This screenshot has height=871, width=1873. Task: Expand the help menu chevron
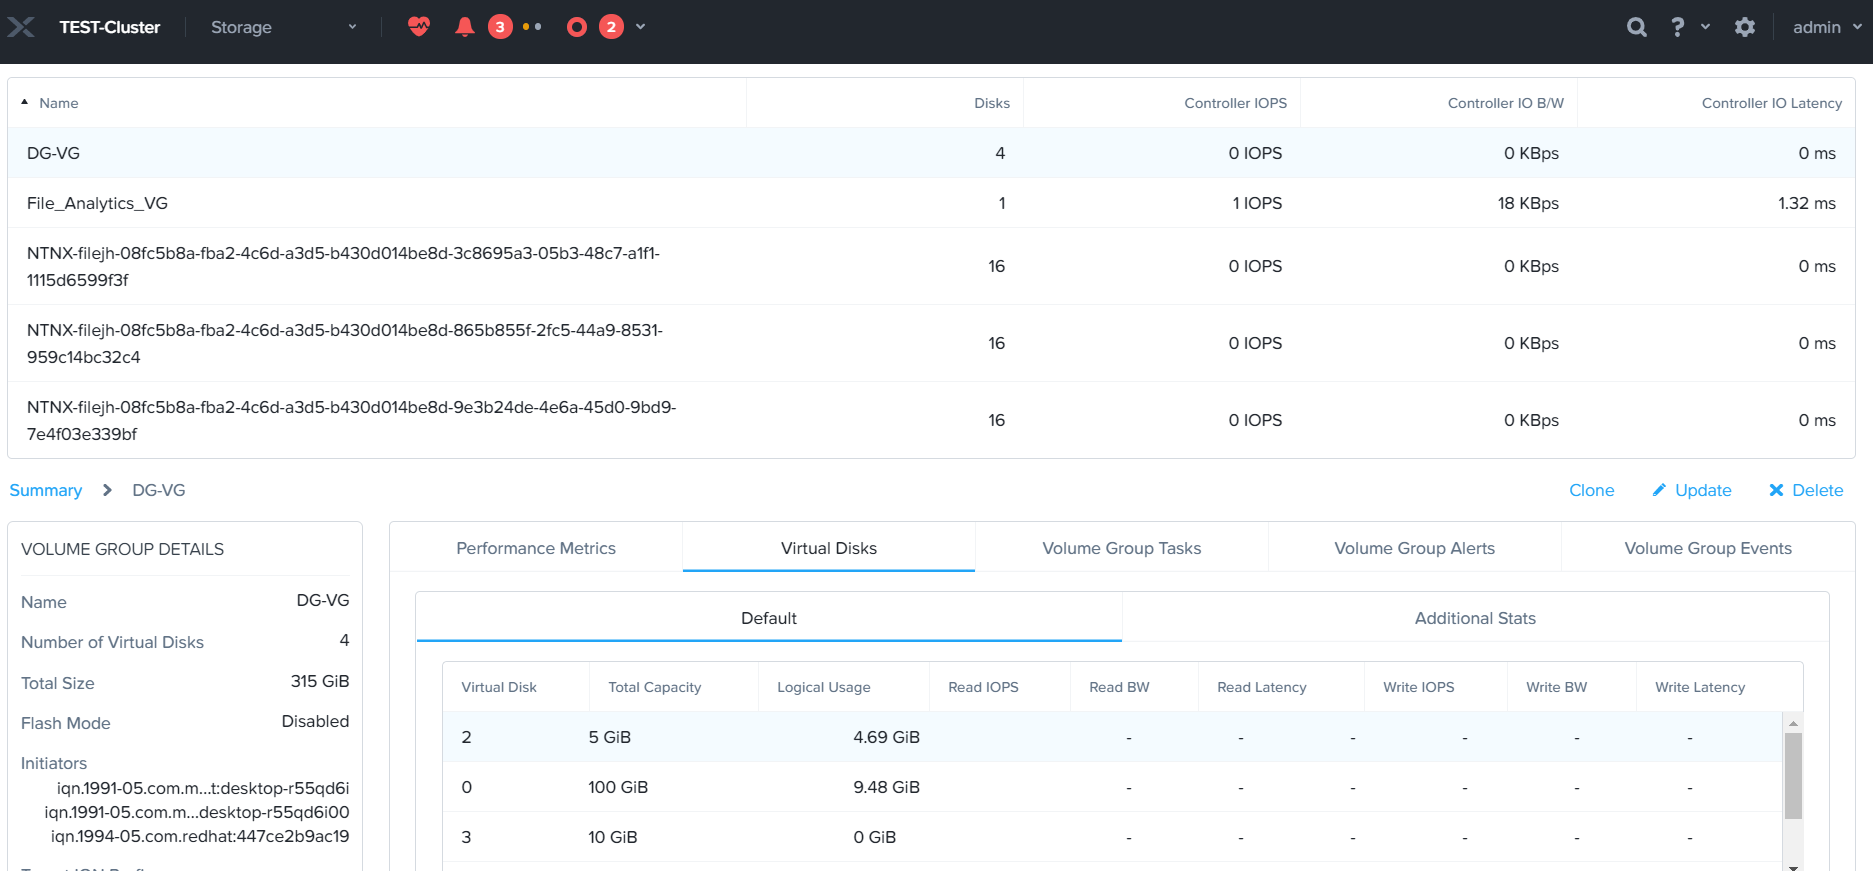pyautogui.click(x=1706, y=27)
